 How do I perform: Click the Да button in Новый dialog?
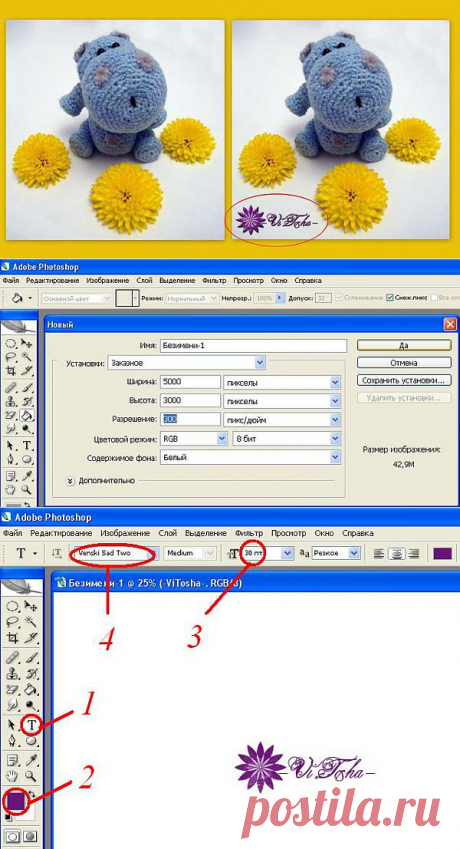point(404,345)
